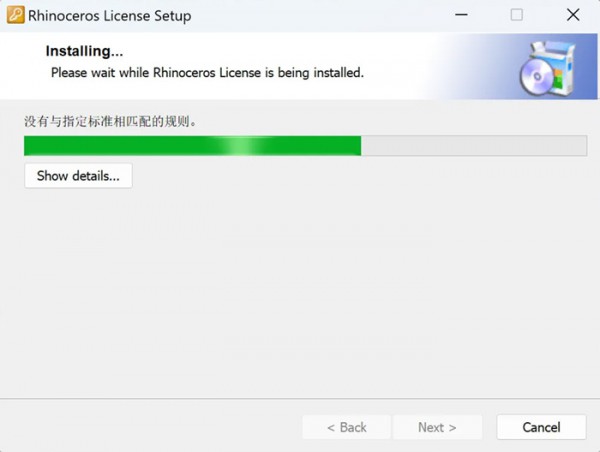Close the Rhinoceros License Setup window
Image resolution: width=600 pixels, height=452 pixels.
tap(573, 15)
